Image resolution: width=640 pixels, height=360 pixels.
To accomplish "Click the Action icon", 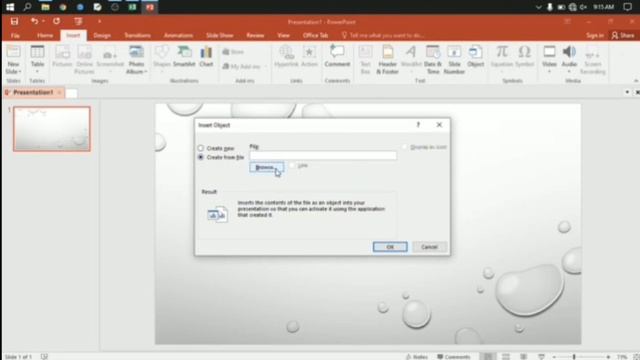I will point(309,52).
